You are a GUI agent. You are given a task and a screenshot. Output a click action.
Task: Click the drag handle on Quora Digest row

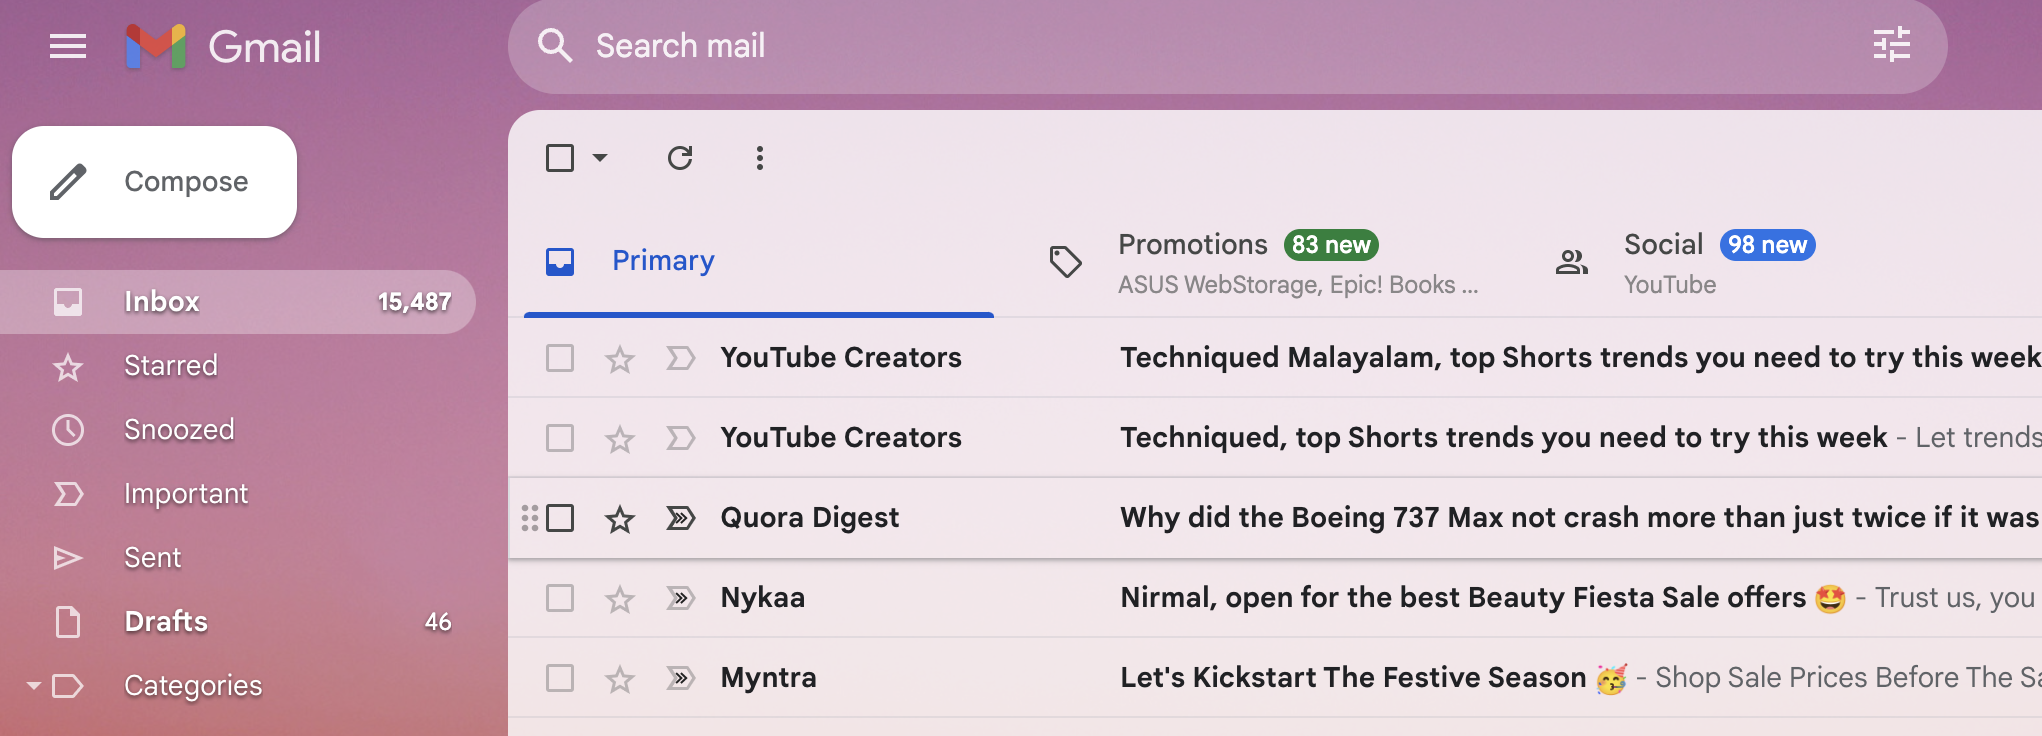(530, 518)
